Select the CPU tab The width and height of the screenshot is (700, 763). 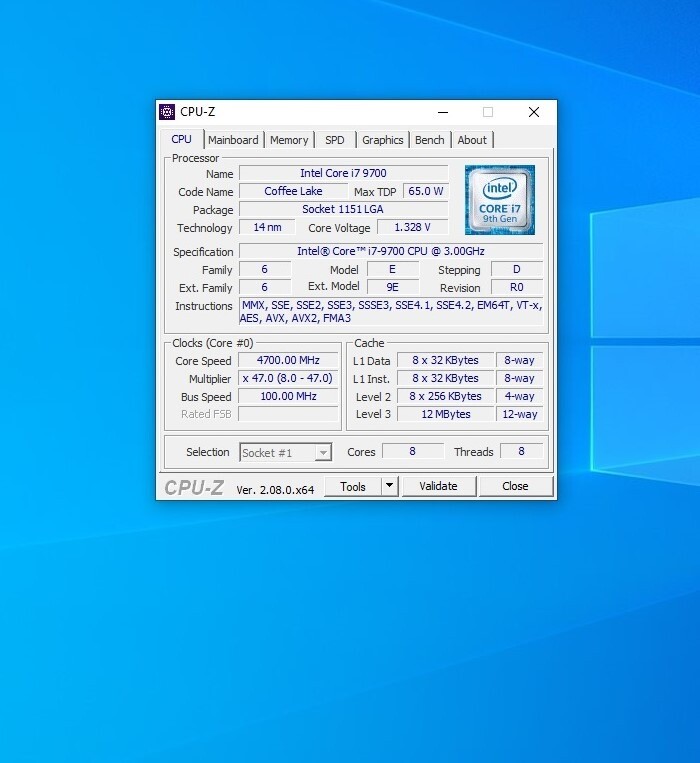click(181, 139)
